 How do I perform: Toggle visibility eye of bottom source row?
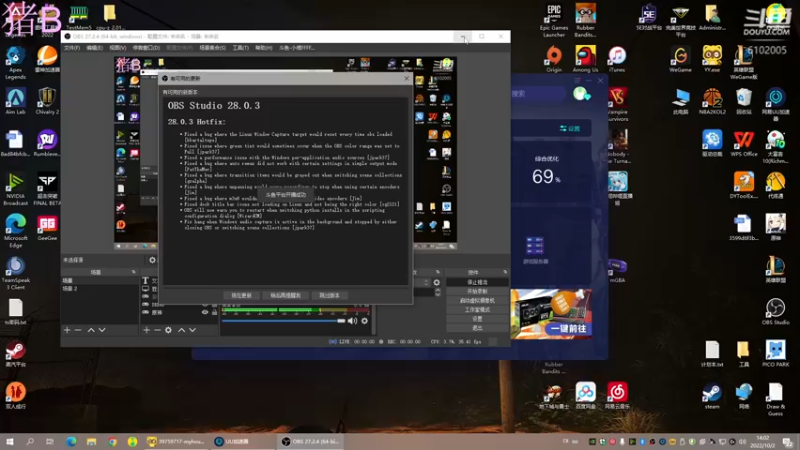coord(205,312)
